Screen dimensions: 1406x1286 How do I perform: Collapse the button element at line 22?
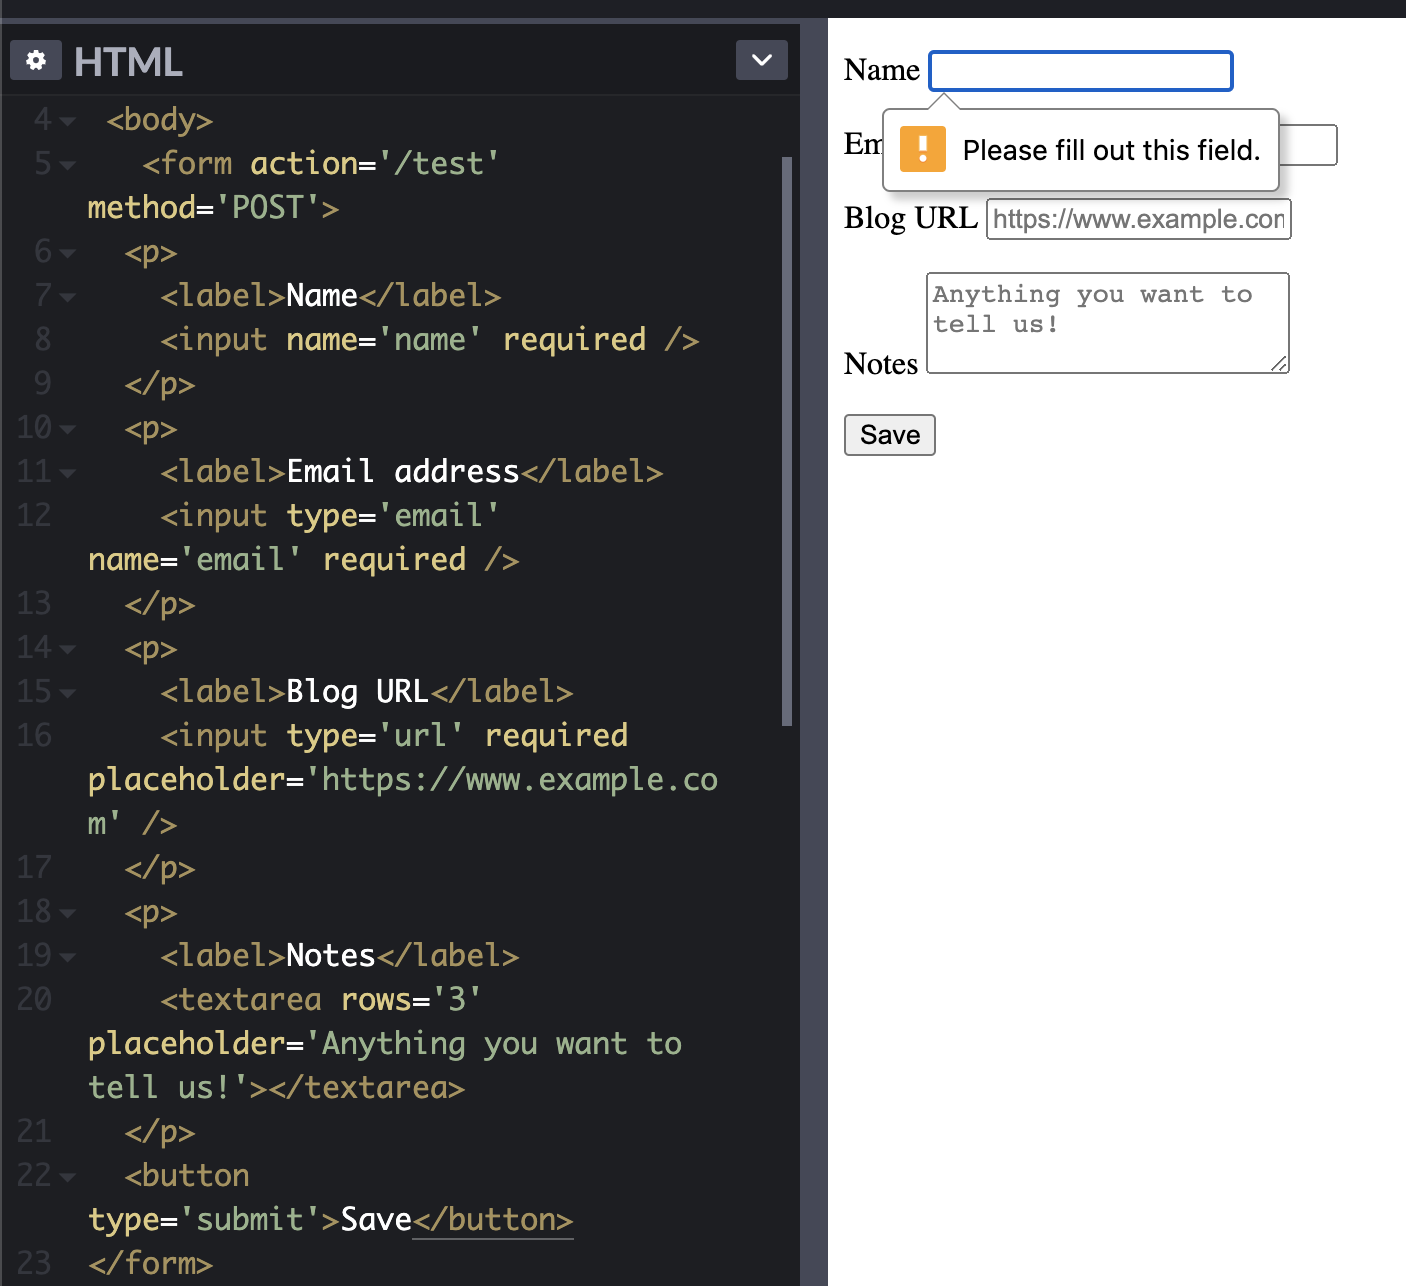(x=68, y=1177)
